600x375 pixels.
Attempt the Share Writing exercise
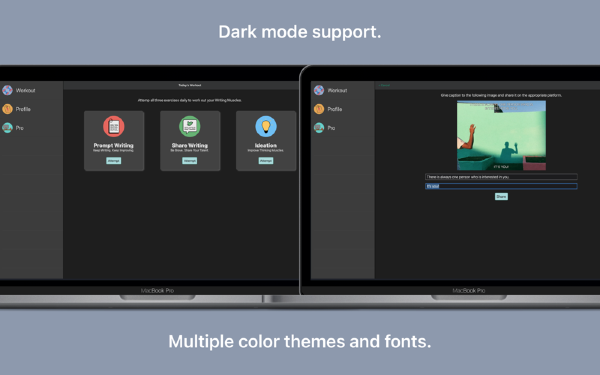(190, 161)
